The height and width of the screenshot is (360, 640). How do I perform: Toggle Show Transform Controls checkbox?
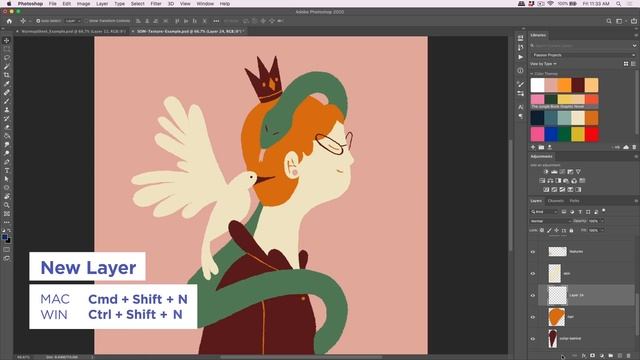86,21
